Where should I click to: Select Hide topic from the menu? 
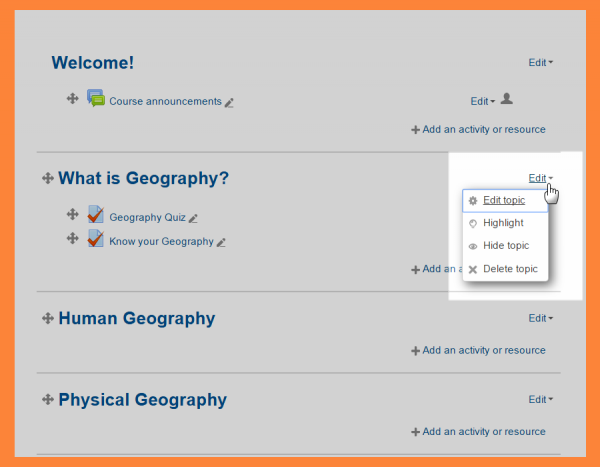point(506,246)
